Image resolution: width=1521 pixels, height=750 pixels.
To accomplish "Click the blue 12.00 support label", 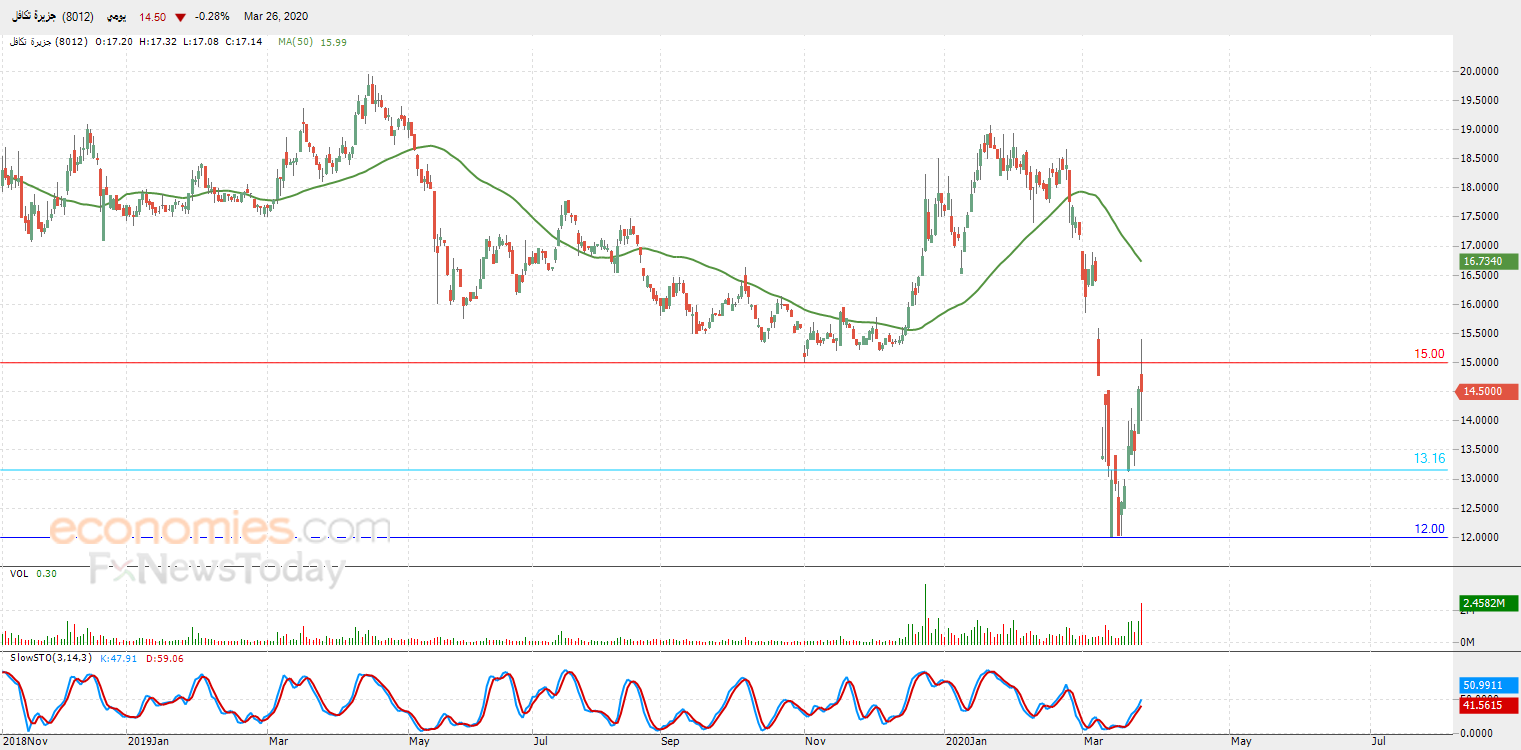I will tap(1429, 529).
